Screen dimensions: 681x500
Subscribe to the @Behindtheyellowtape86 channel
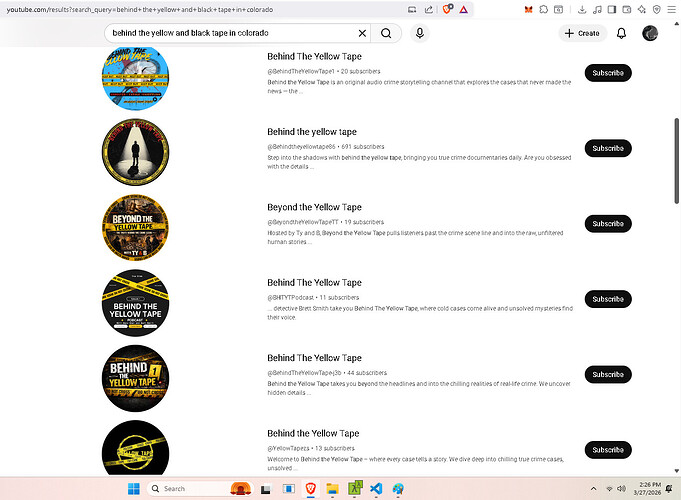coord(607,148)
